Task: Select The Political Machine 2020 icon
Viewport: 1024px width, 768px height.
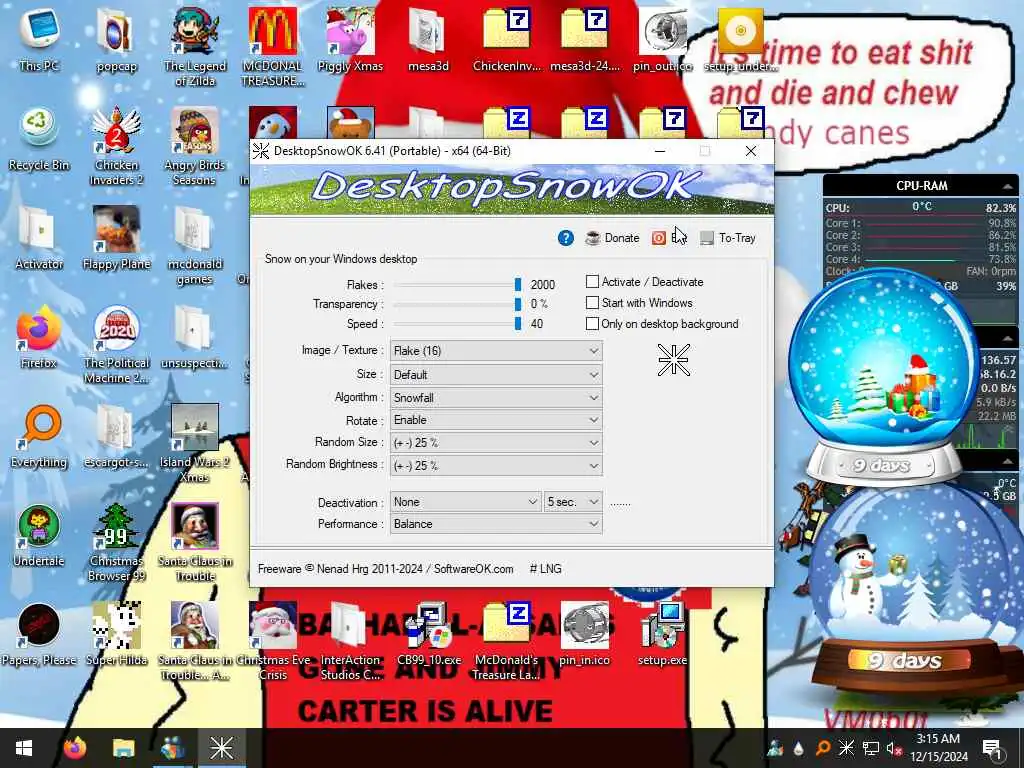Action: 116,345
